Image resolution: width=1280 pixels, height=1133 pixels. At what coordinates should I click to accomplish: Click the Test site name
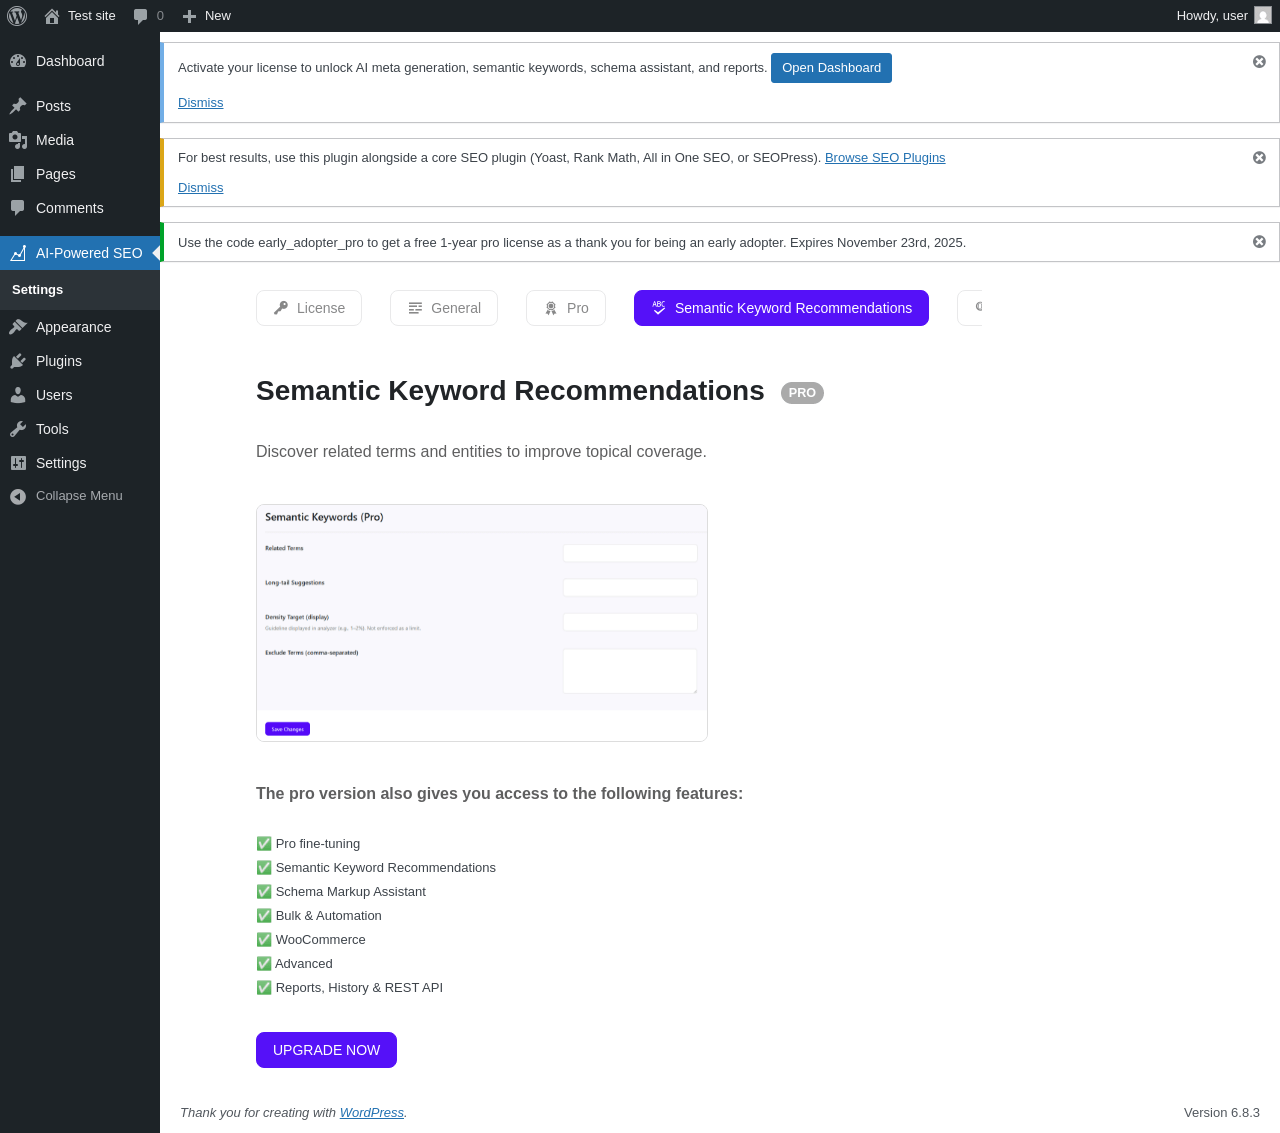tap(92, 16)
